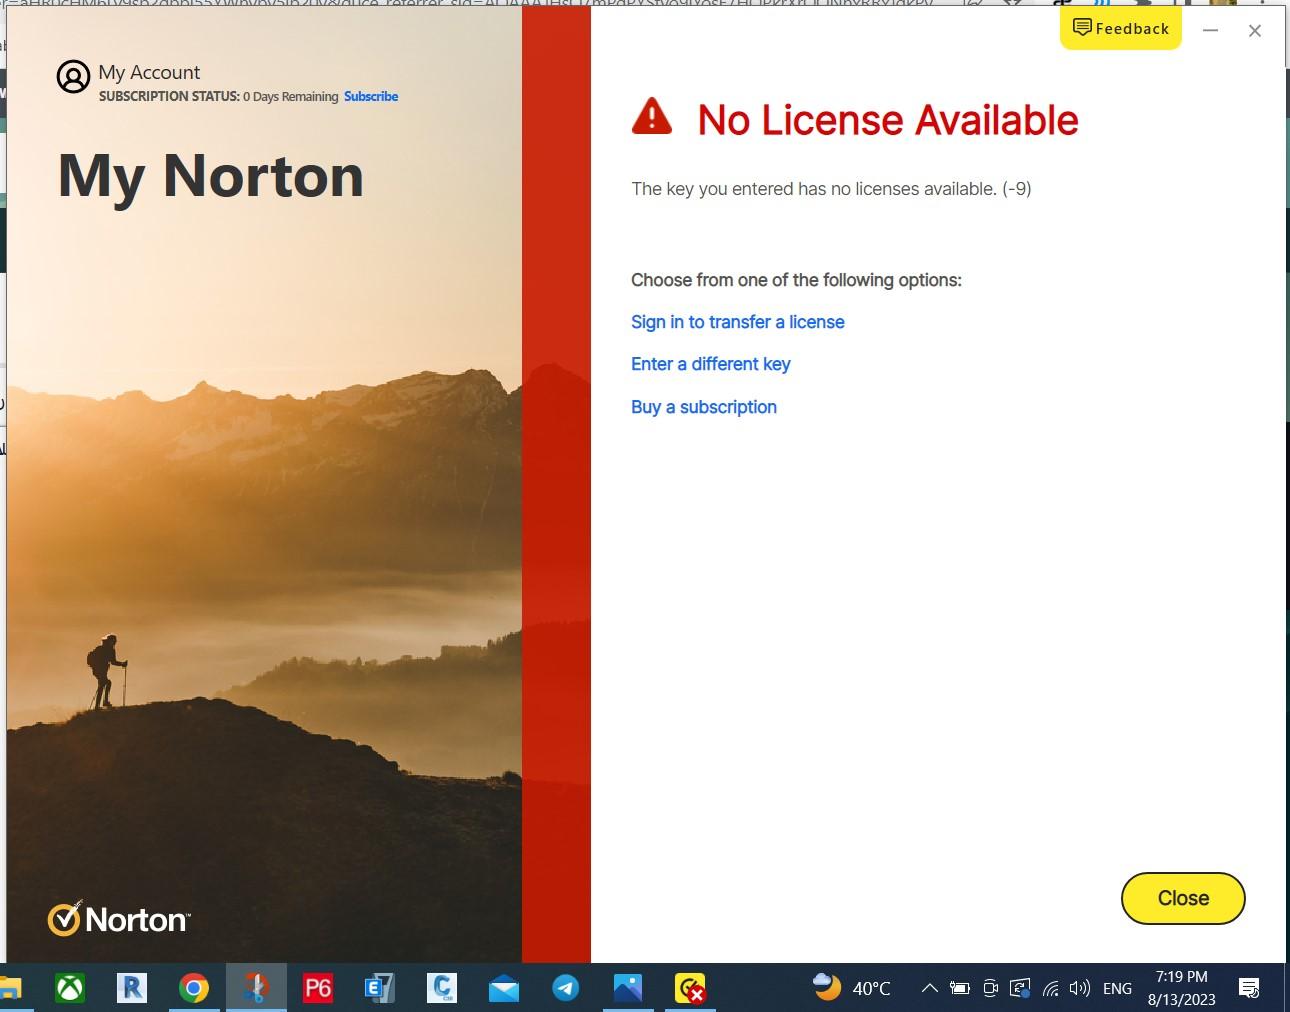Click Sign in to transfer a license
The height and width of the screenshot is (1012, 1290).
(738, 322)
